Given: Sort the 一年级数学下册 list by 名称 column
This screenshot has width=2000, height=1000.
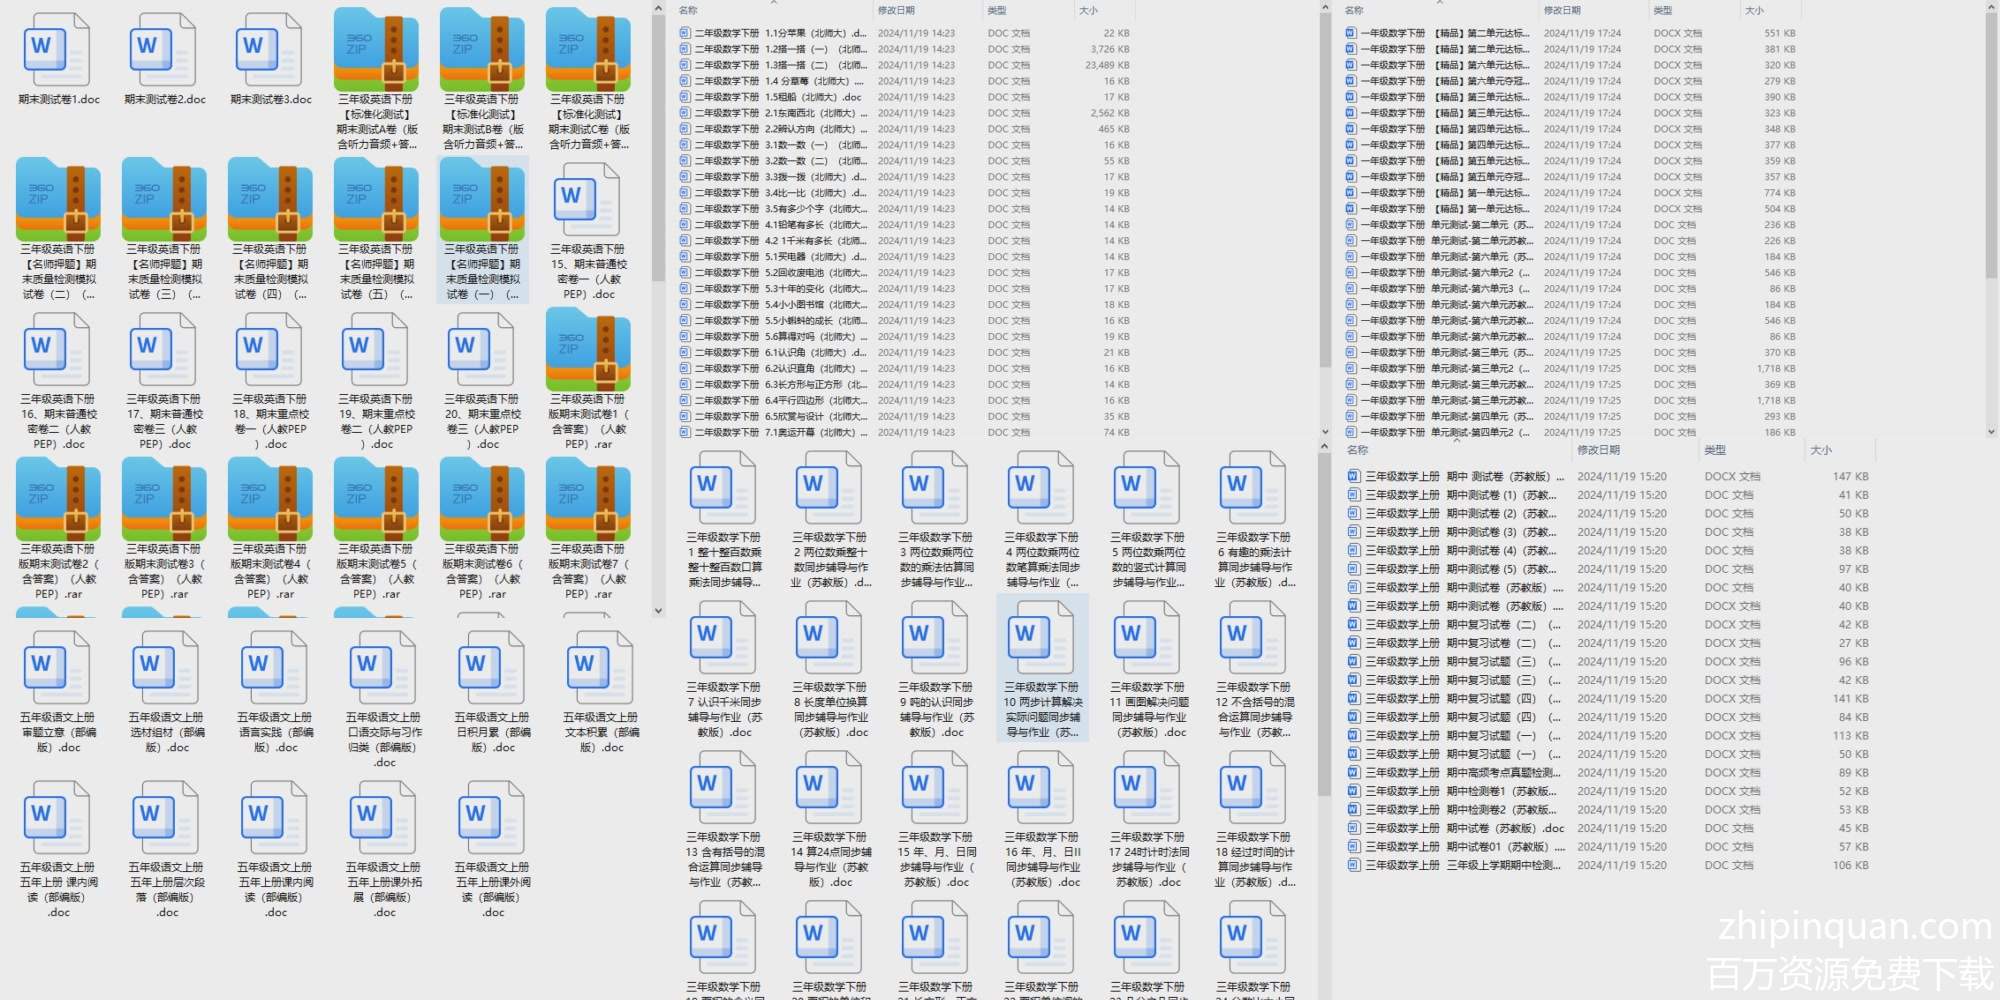Looking at the screenshot, I should (x=1354, y=10).
